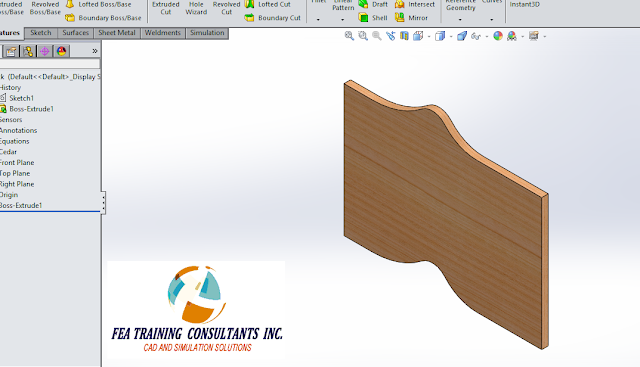Viewport: 640px width, 367px height.
Task: Select the History folder
Action: pyautogui.click(x=10, y=87)
